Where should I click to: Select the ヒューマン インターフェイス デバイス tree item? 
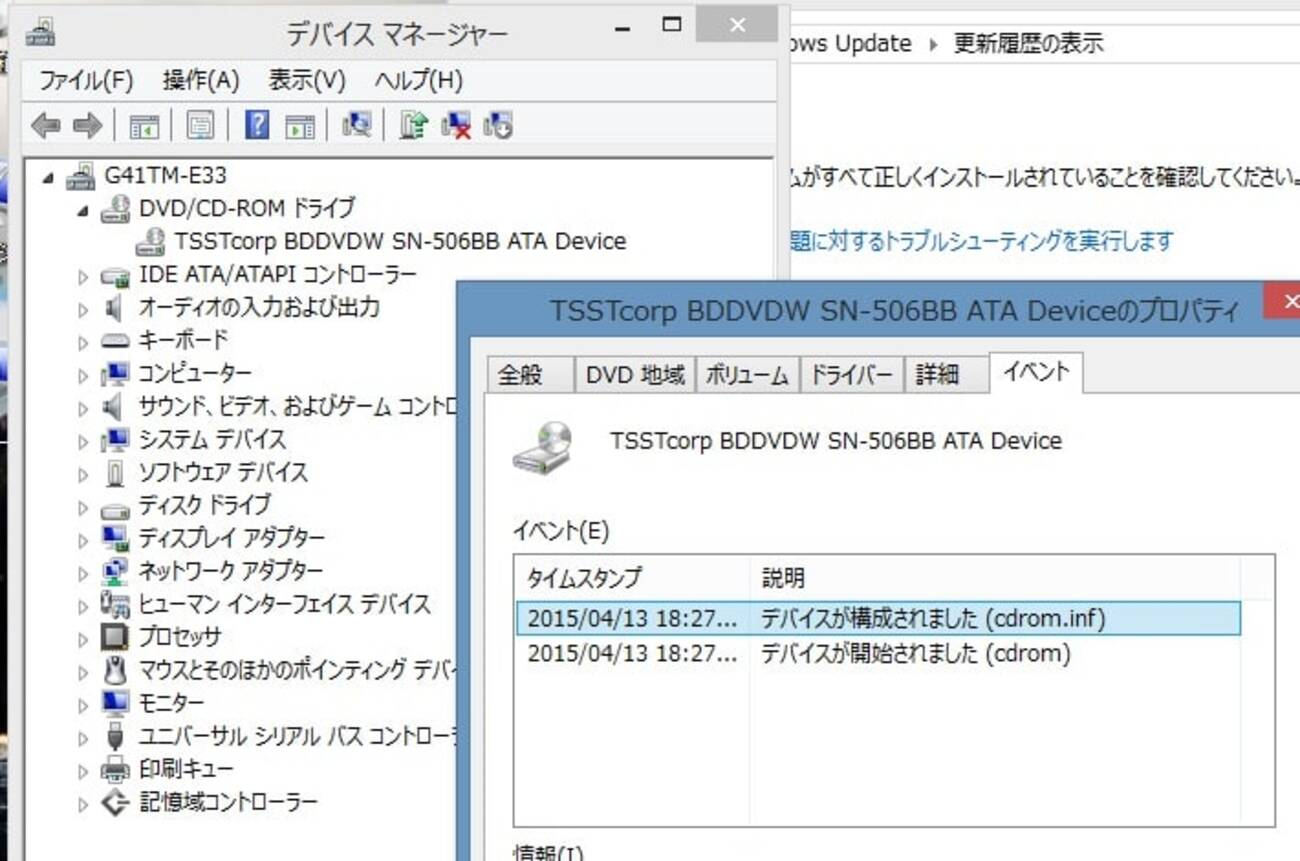point(284,605)
